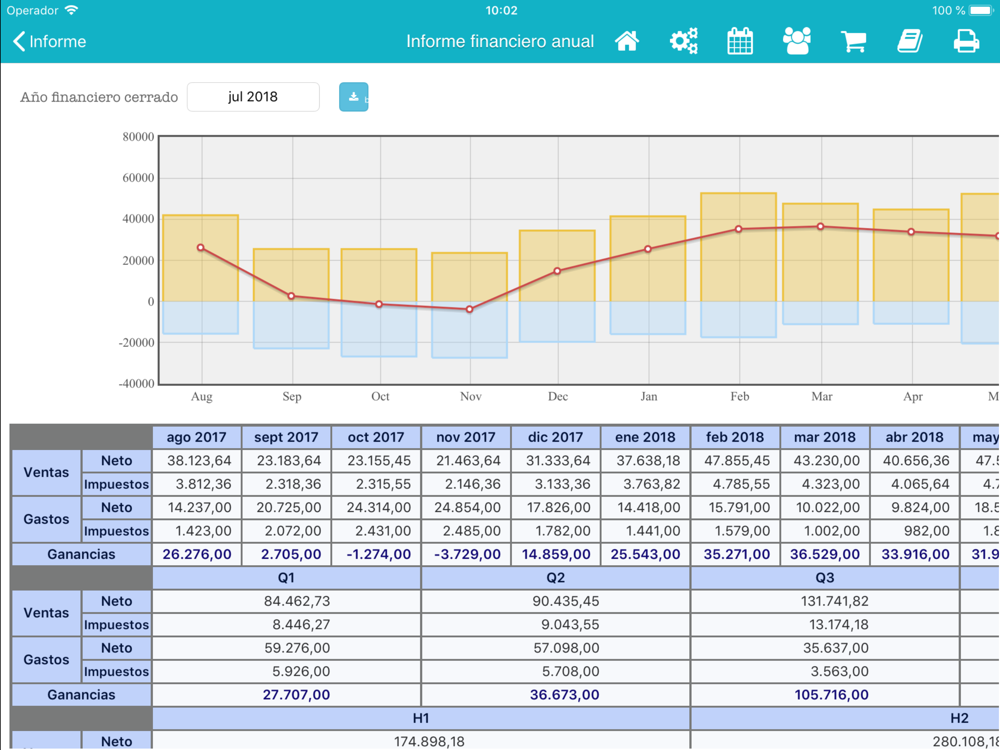The image size is (1000, 750).
Task: Click the Q2 quarter header
Action: (x=556, y=578)
